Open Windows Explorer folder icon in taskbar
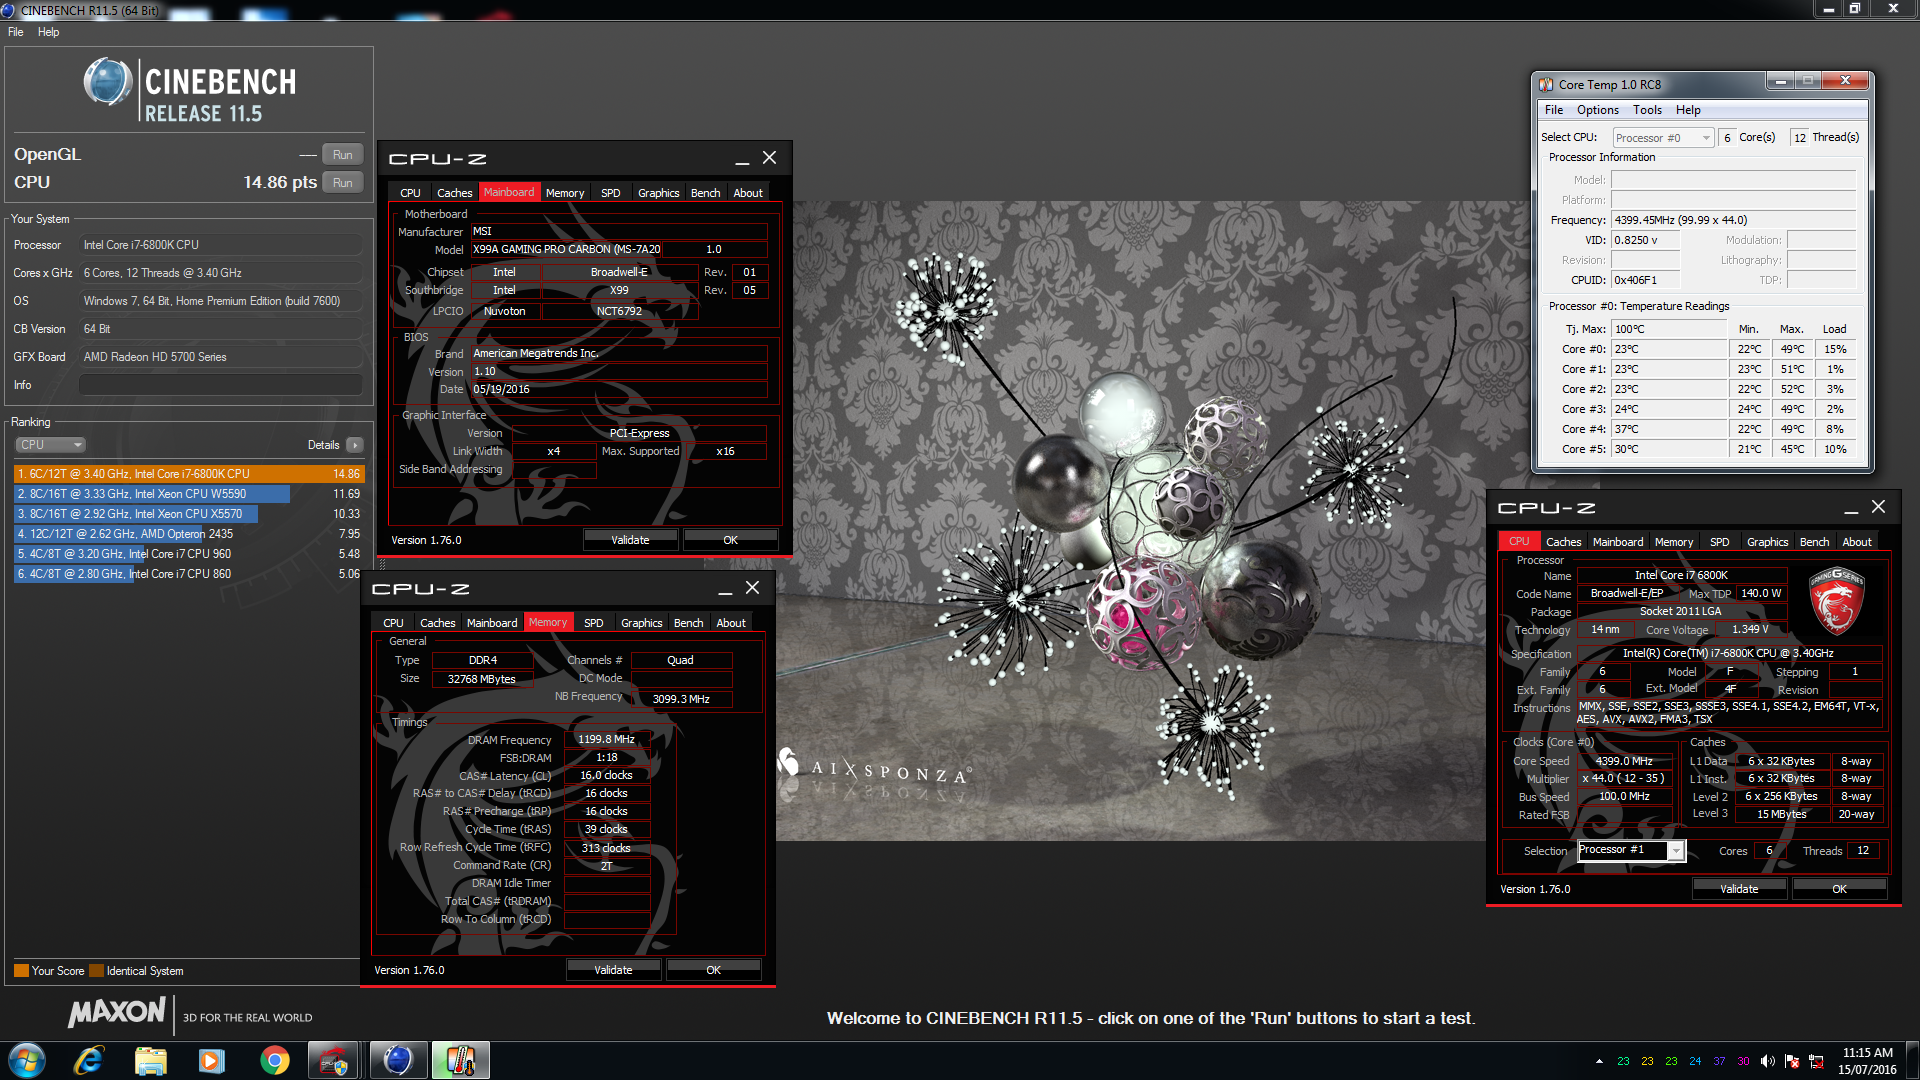The image size is (1920, 1080). 150,1060
